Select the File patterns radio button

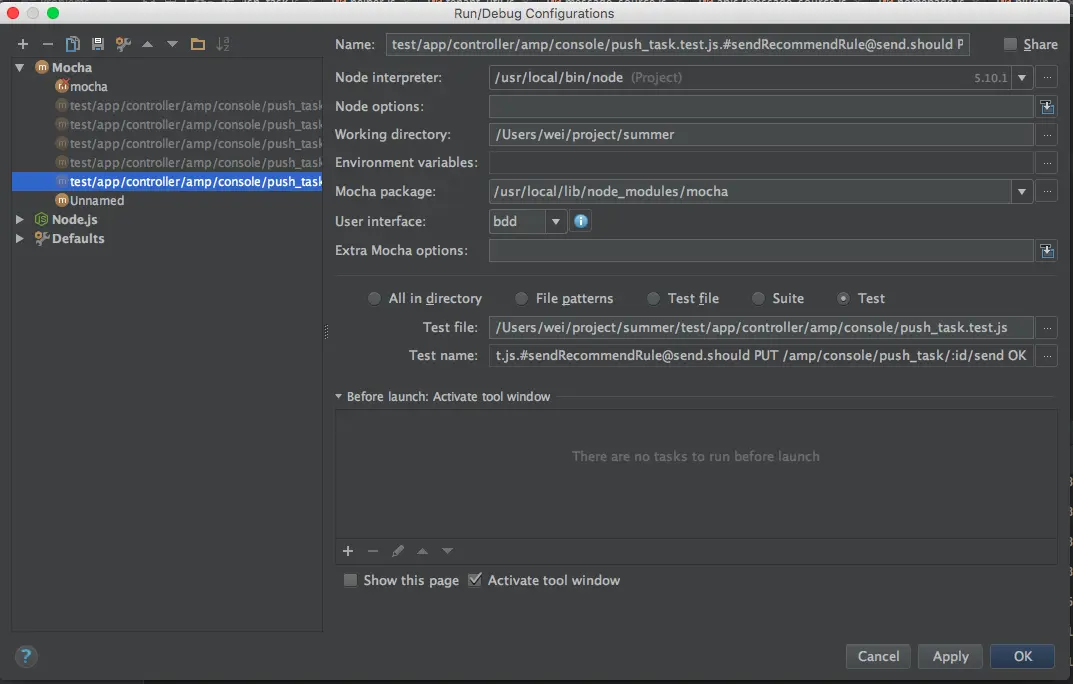[521, 298]
